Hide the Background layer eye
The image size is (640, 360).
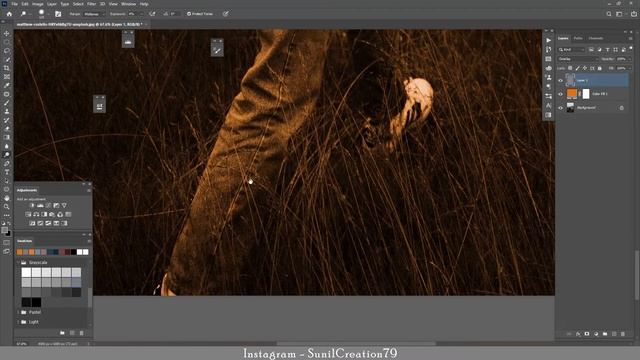[560, 108]
